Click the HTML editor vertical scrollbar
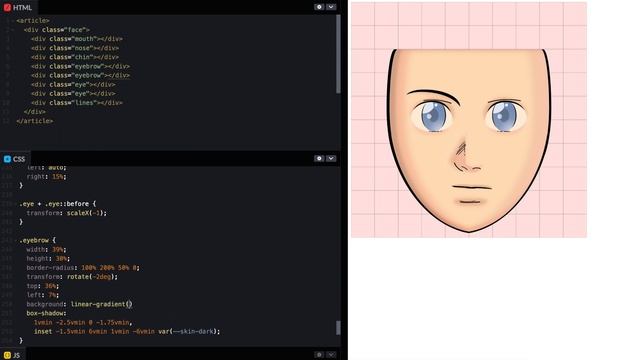 pyautogui.click(x=338, y=54)
